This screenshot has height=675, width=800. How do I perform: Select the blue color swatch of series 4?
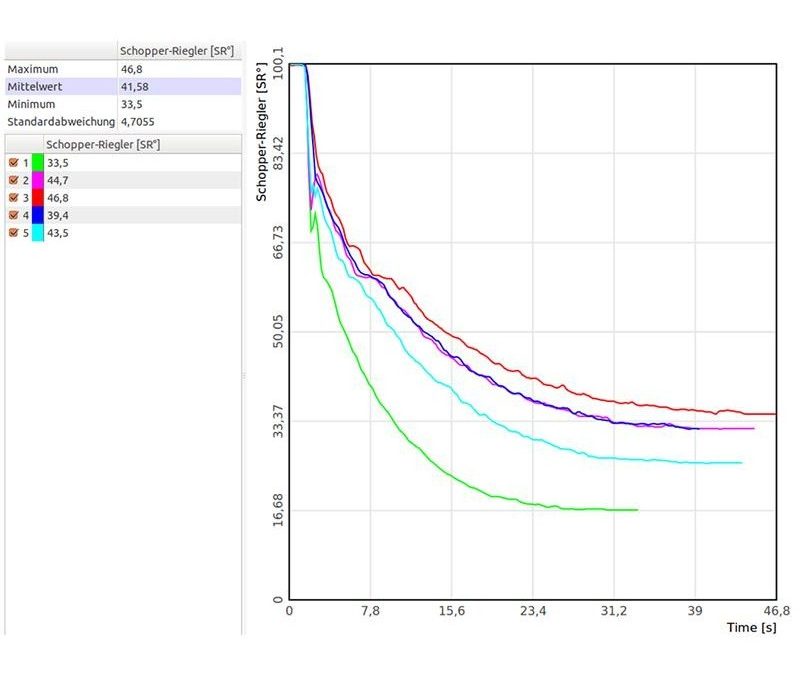(37, 215)
